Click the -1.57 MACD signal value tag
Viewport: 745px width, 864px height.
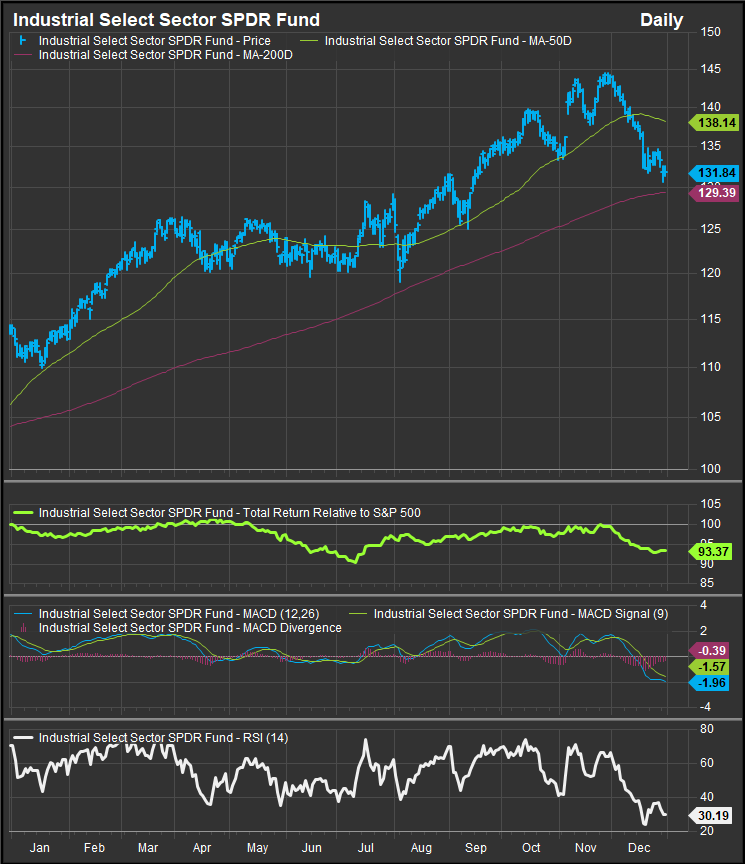point(709,667)
